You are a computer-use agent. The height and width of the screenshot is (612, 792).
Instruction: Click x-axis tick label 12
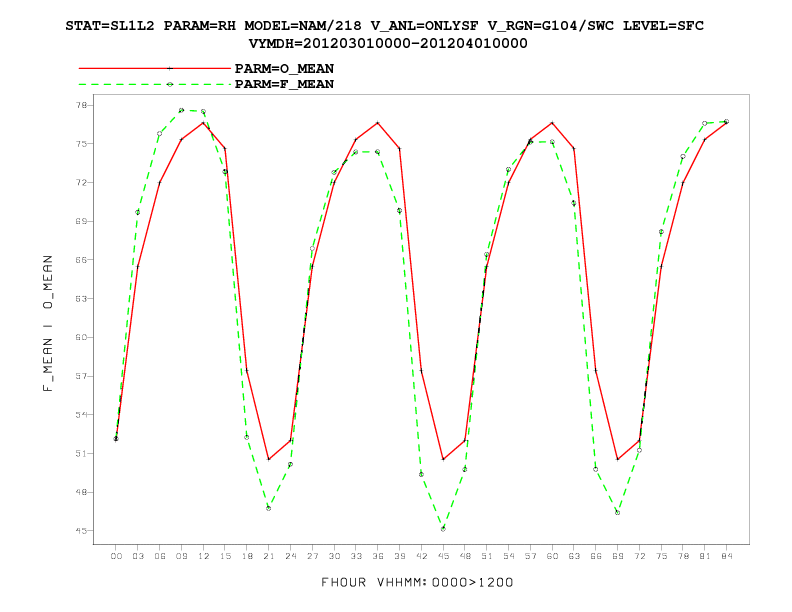pyautogui.click(x=204, y=556)
